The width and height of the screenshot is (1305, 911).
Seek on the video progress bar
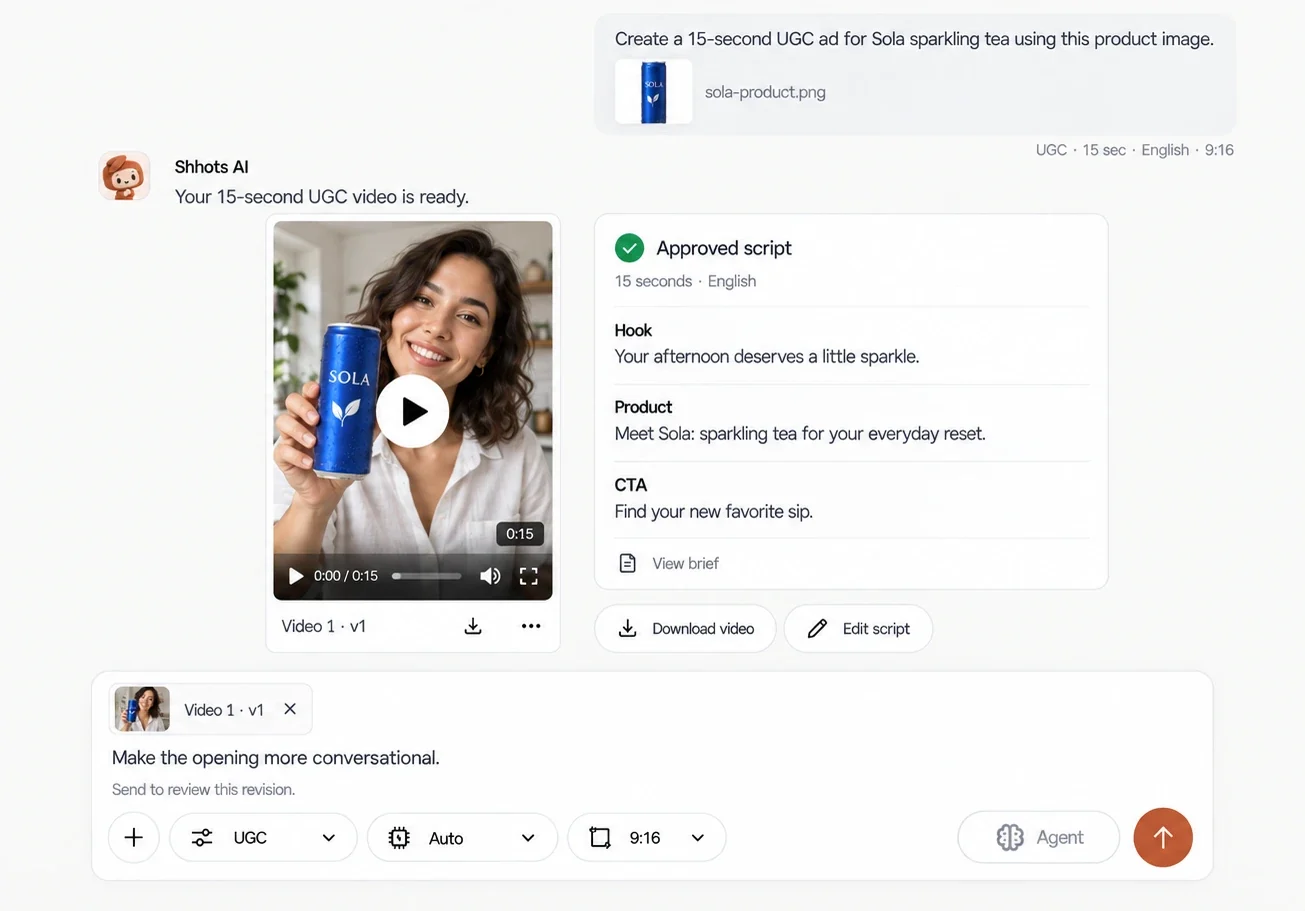tap(427, 576)
